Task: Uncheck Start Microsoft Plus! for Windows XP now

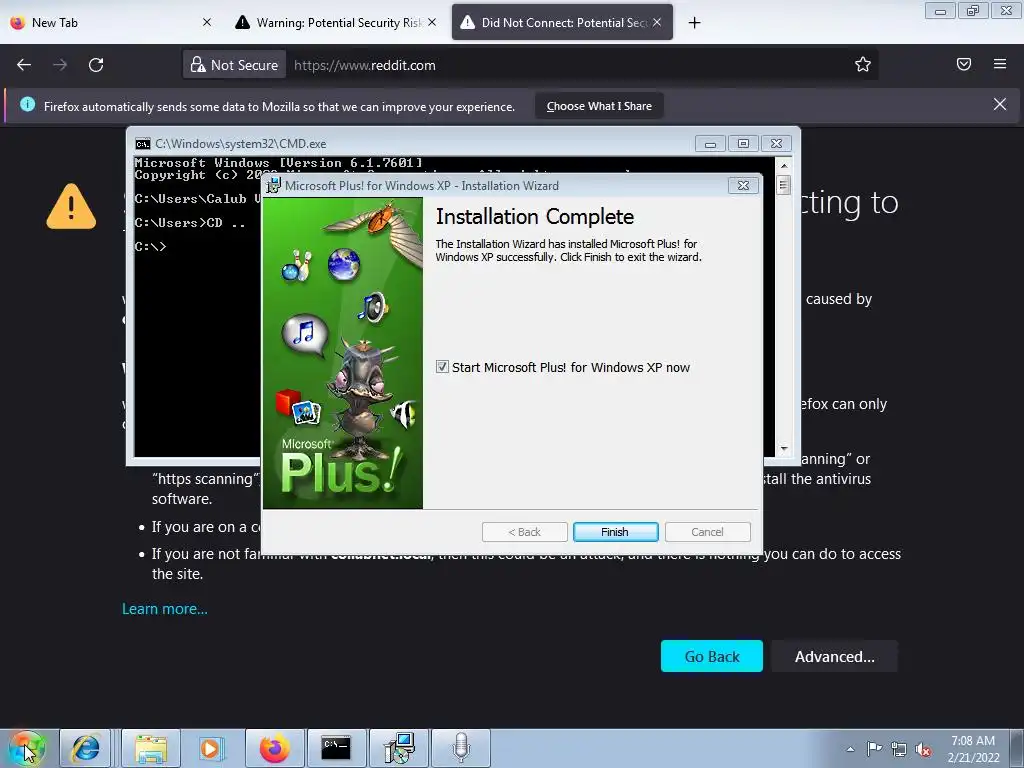Action: click(x=442, y=367)
